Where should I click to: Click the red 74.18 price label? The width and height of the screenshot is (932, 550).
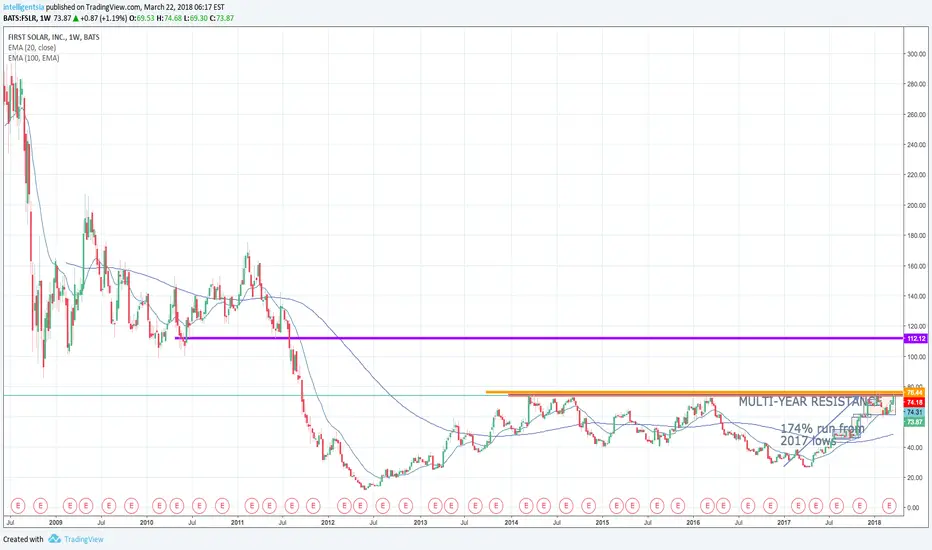(915, 403)
